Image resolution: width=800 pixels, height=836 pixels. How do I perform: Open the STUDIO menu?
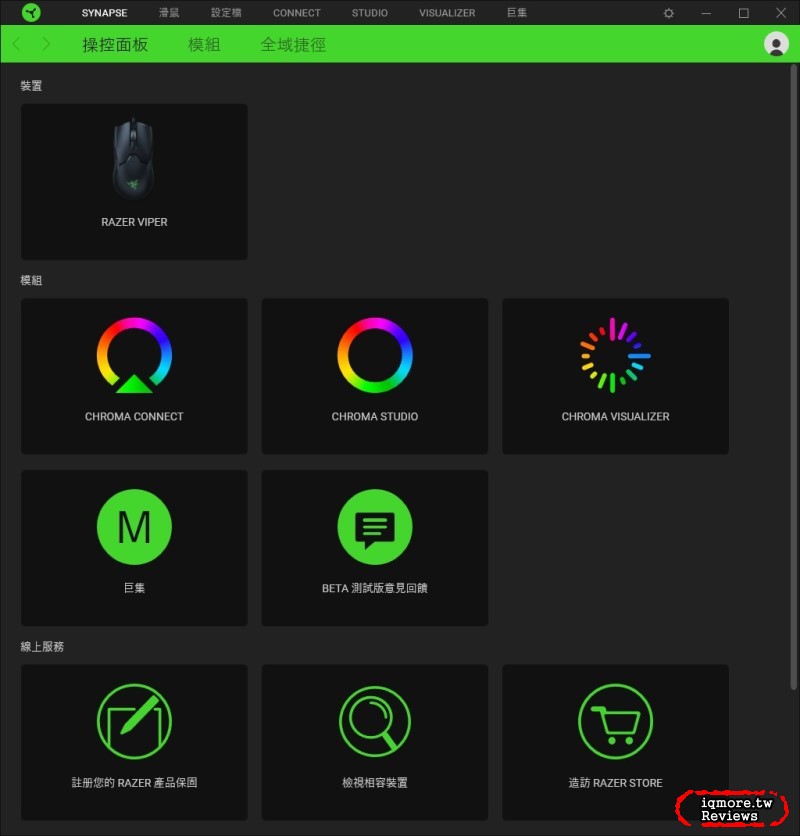369,13
